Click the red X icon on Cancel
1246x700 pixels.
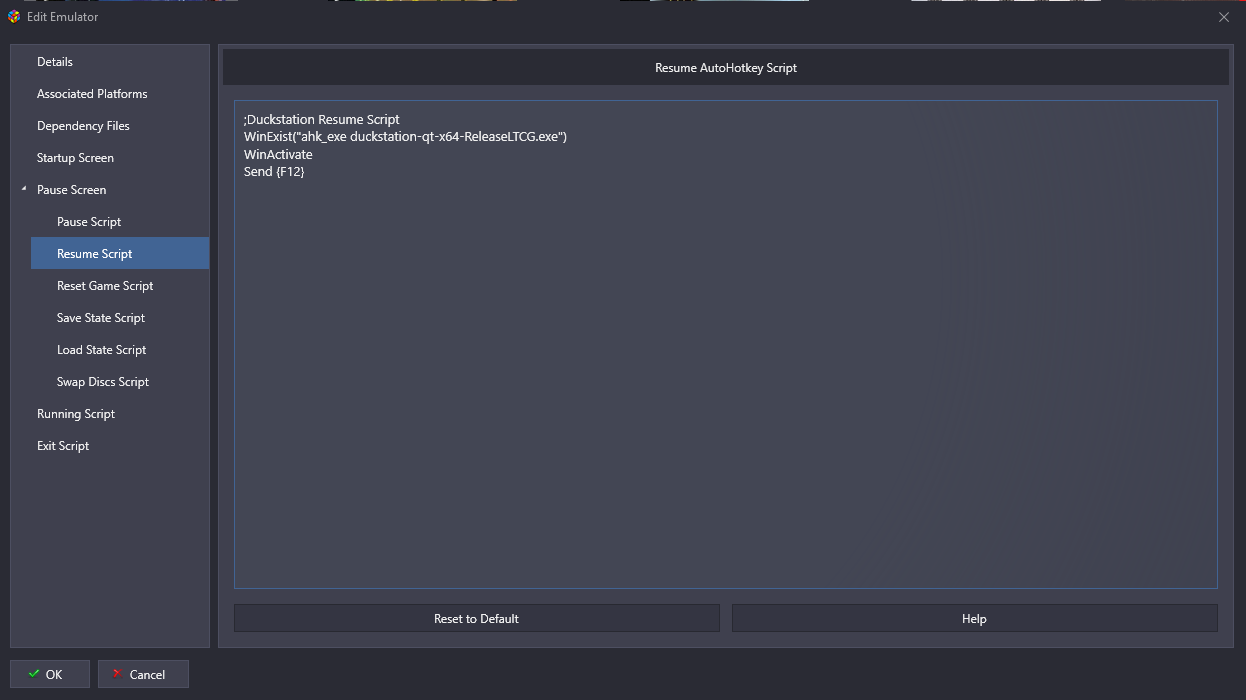(x=117, y=674)
